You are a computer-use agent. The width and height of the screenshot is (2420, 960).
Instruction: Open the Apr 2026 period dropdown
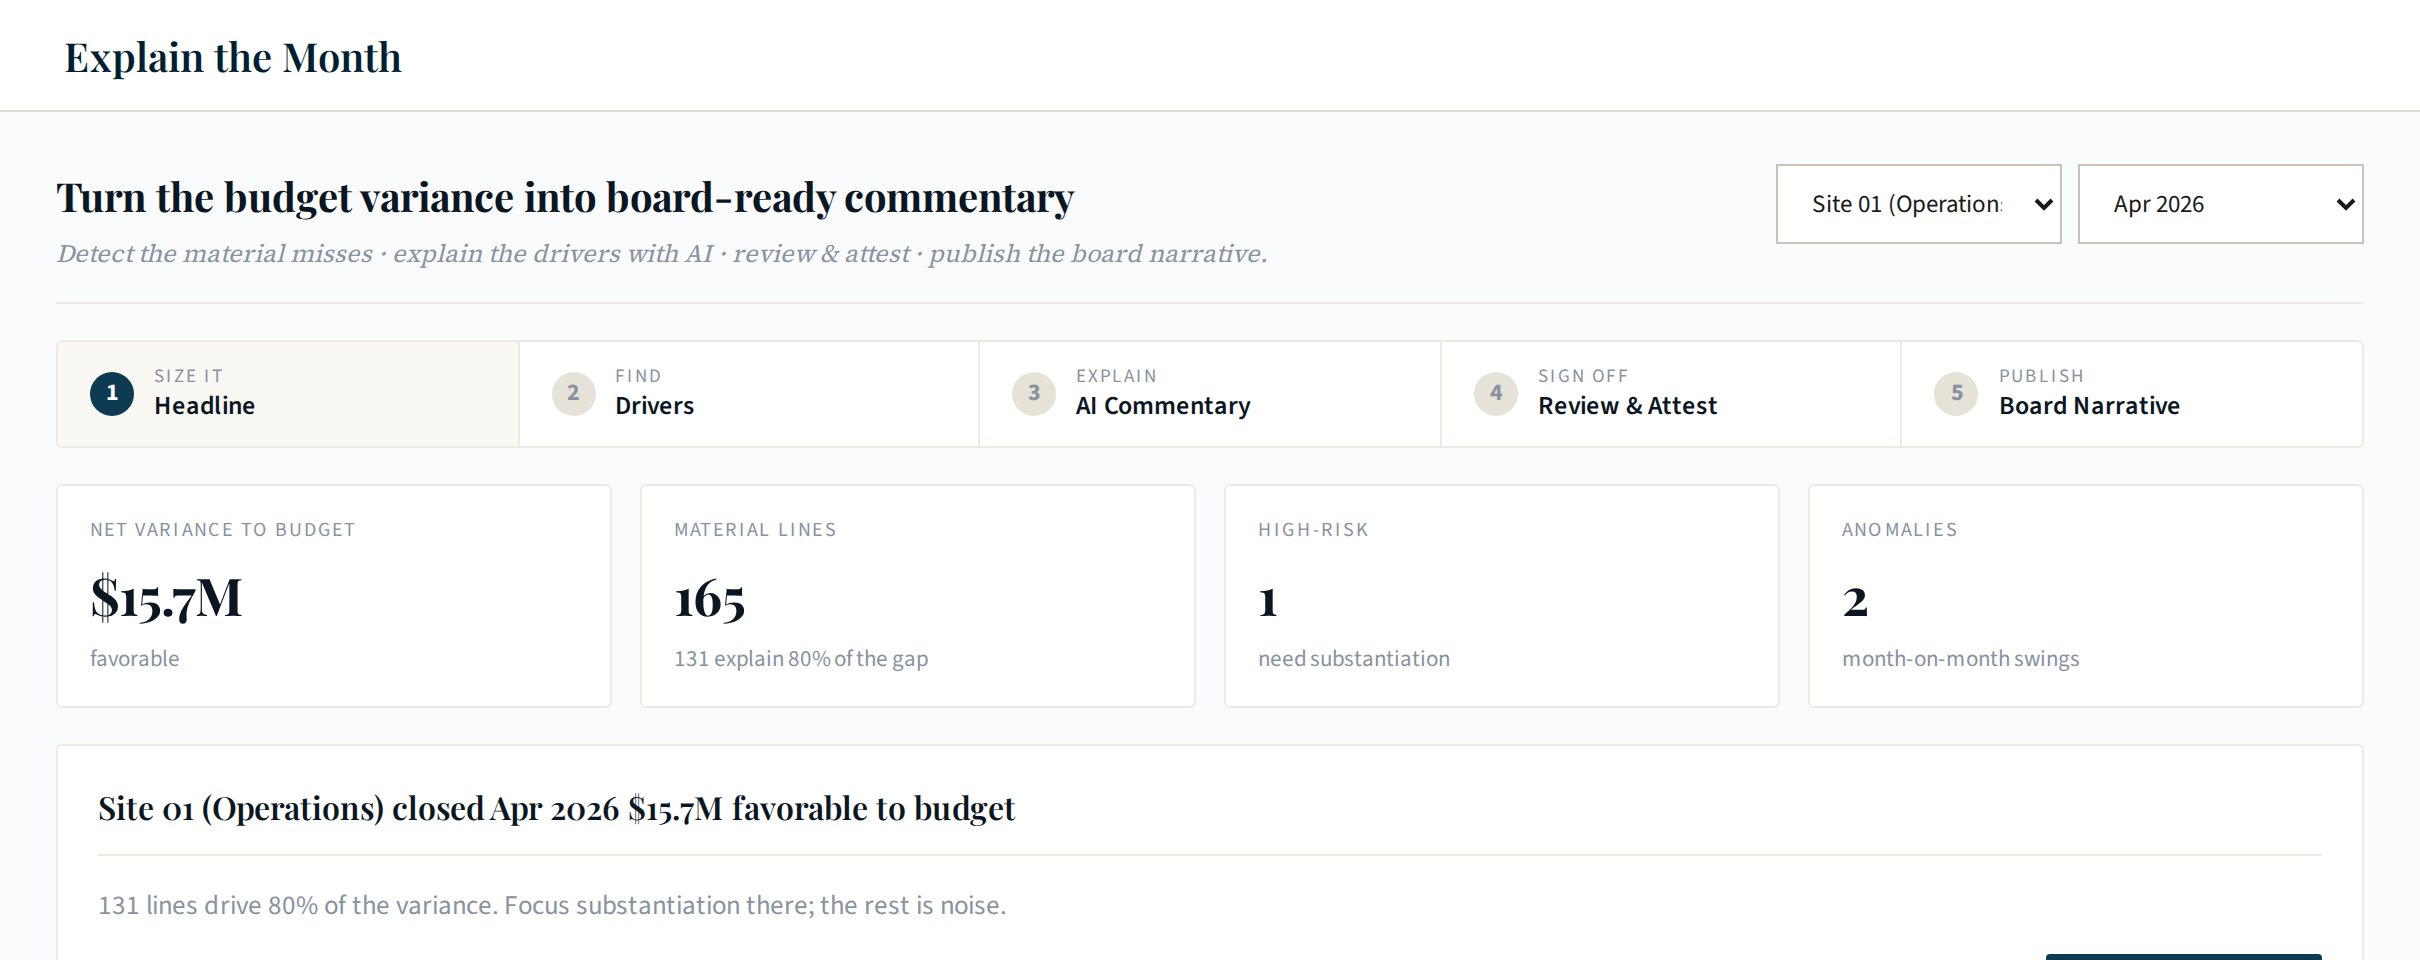tap(2220, 204)
